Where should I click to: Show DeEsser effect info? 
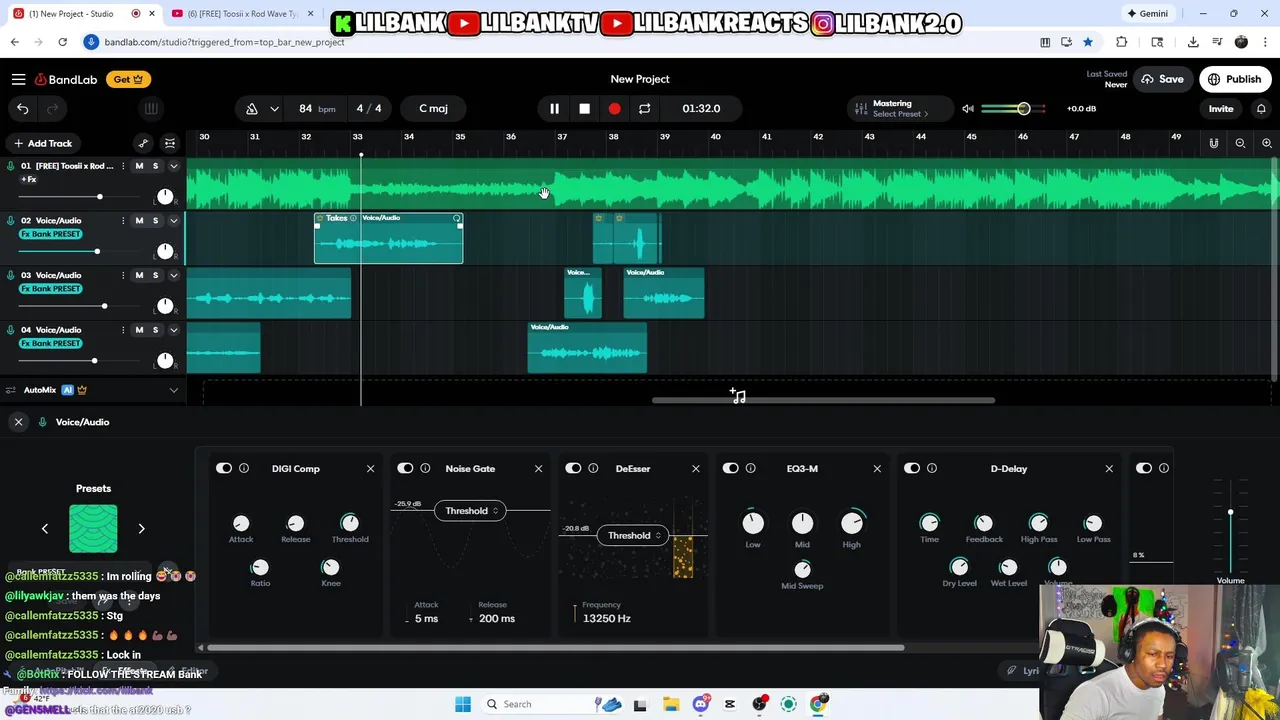pos(593,468)
